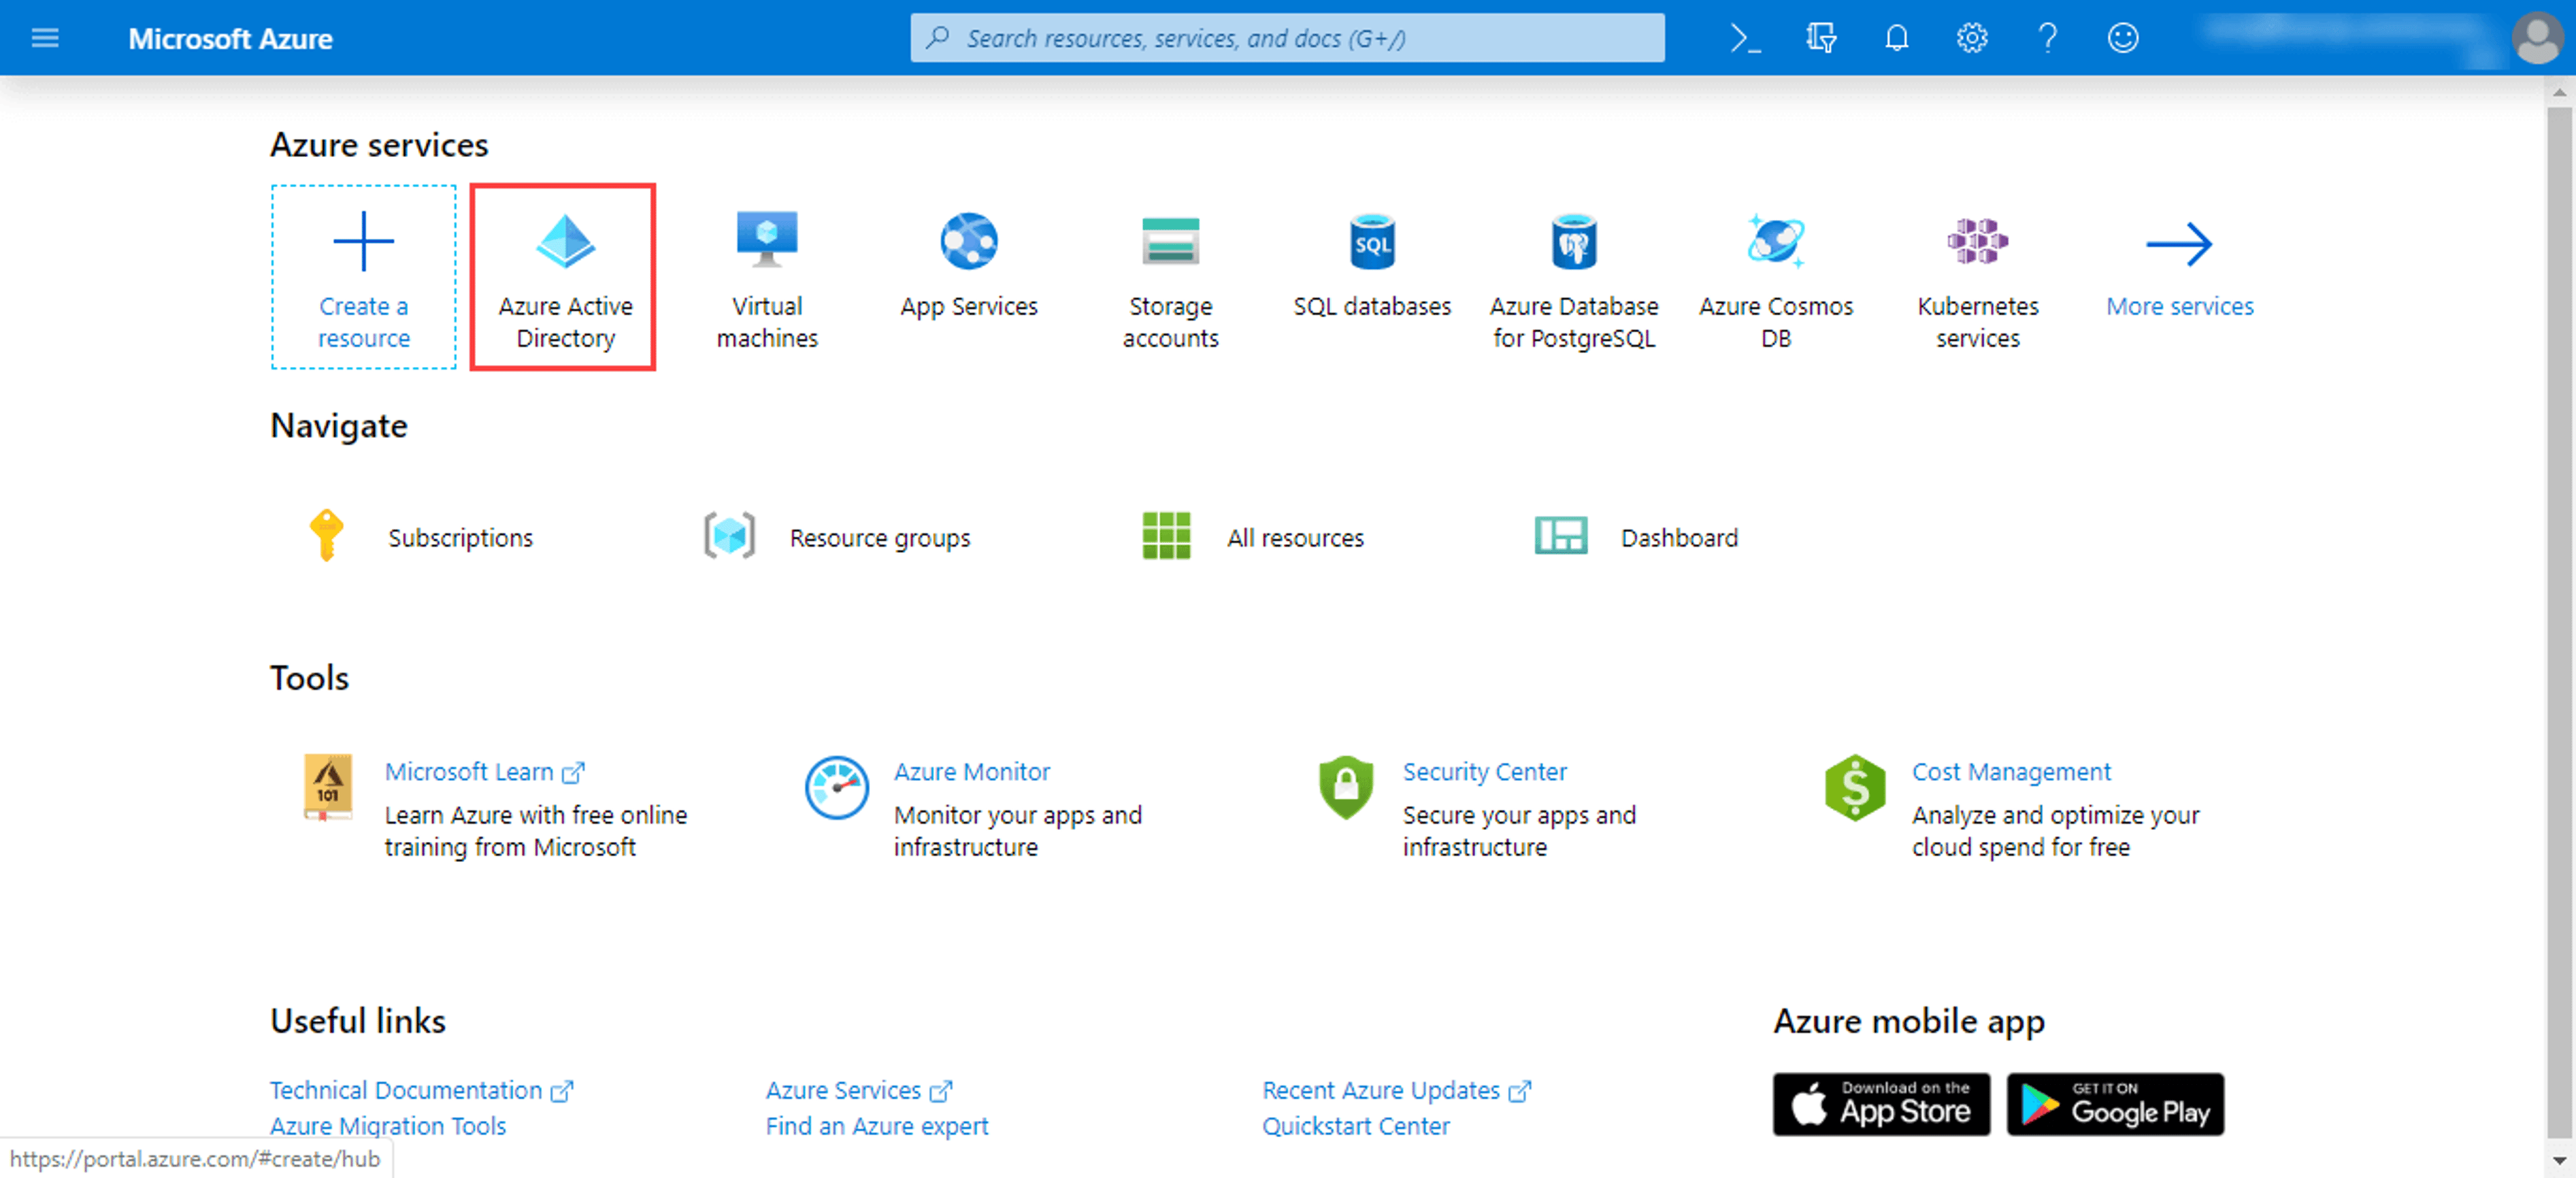Viewport: 2576px width, 1178px height.
Task: Open the notifications bell
Action: [1896, 38]
